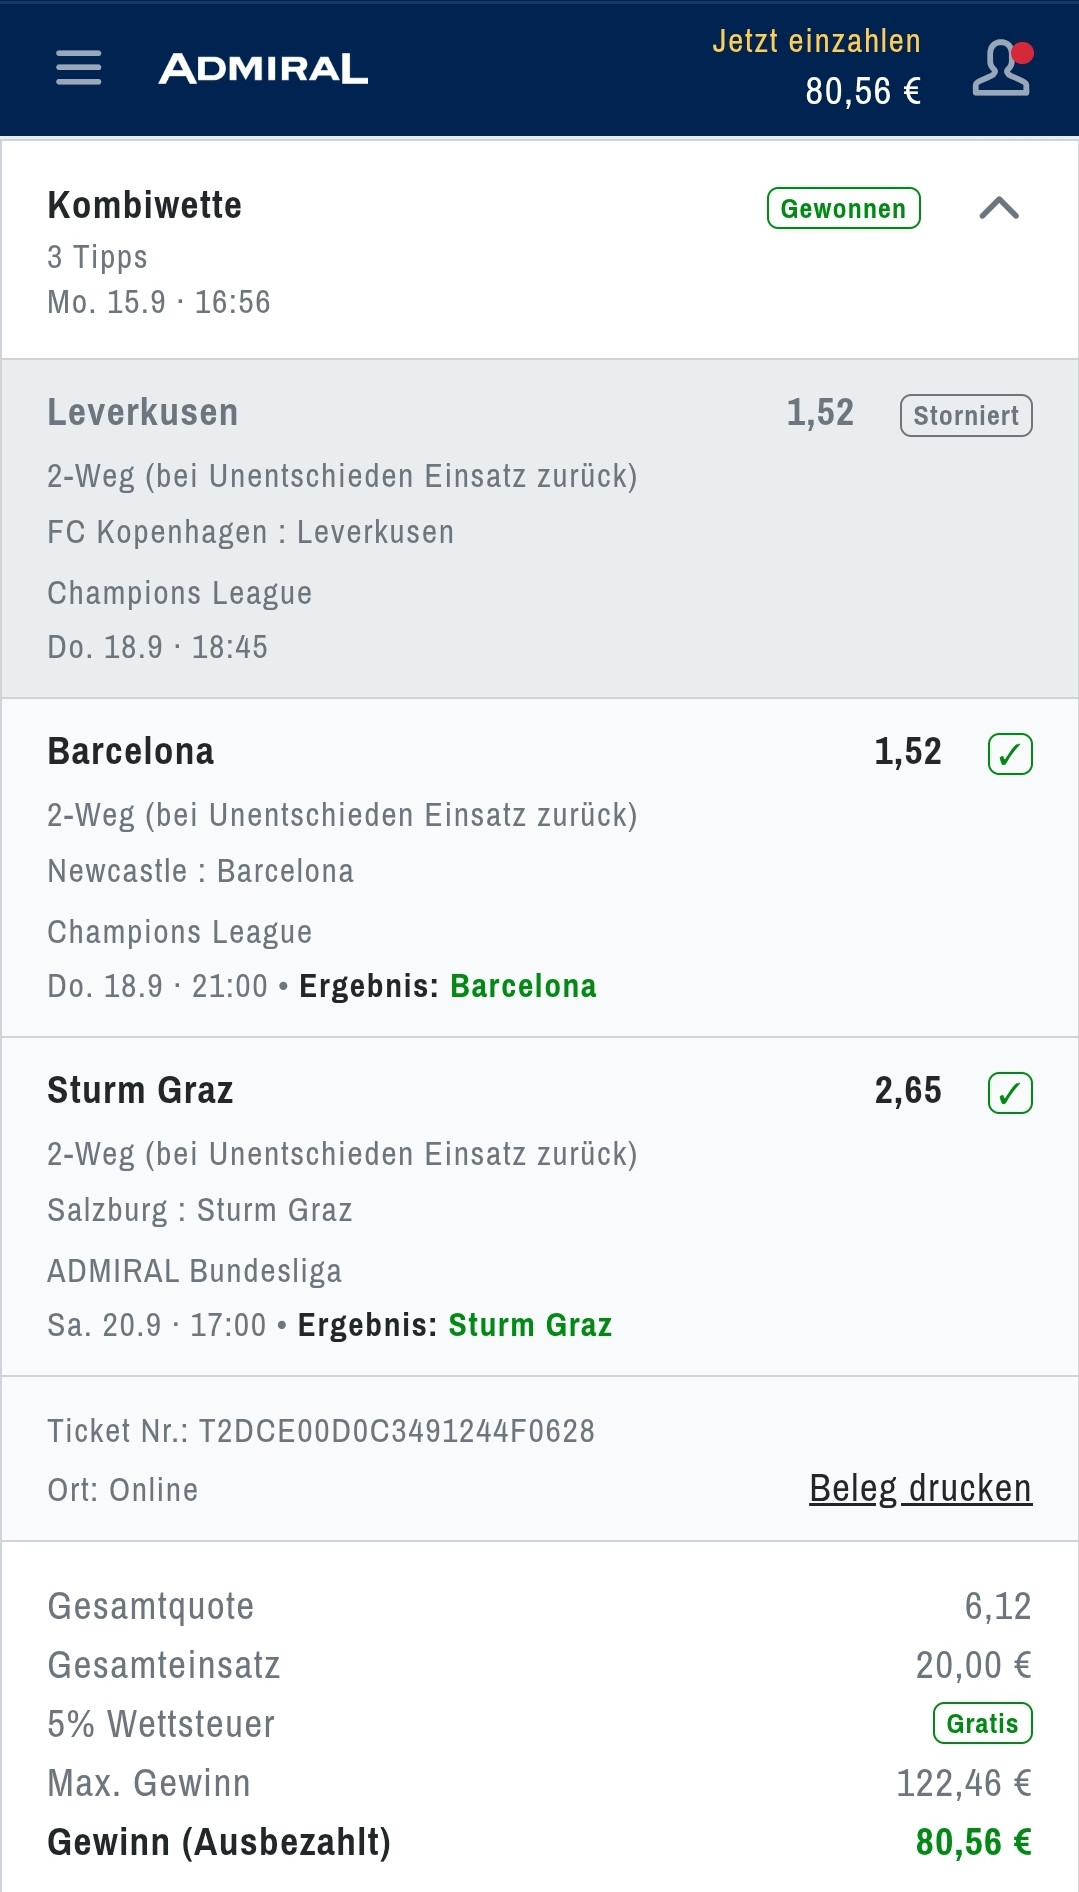
Task: Open the user account profile icon
Action: point(1001,68)
